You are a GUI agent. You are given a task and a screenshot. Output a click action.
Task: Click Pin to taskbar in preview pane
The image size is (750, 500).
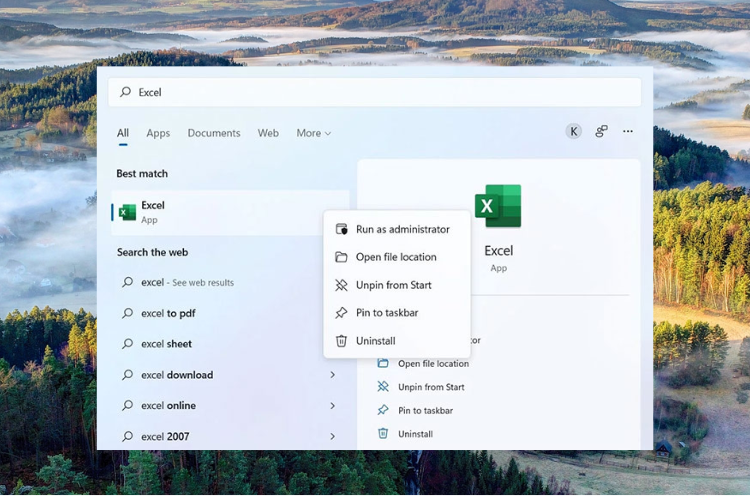click(x=425, y=411)
